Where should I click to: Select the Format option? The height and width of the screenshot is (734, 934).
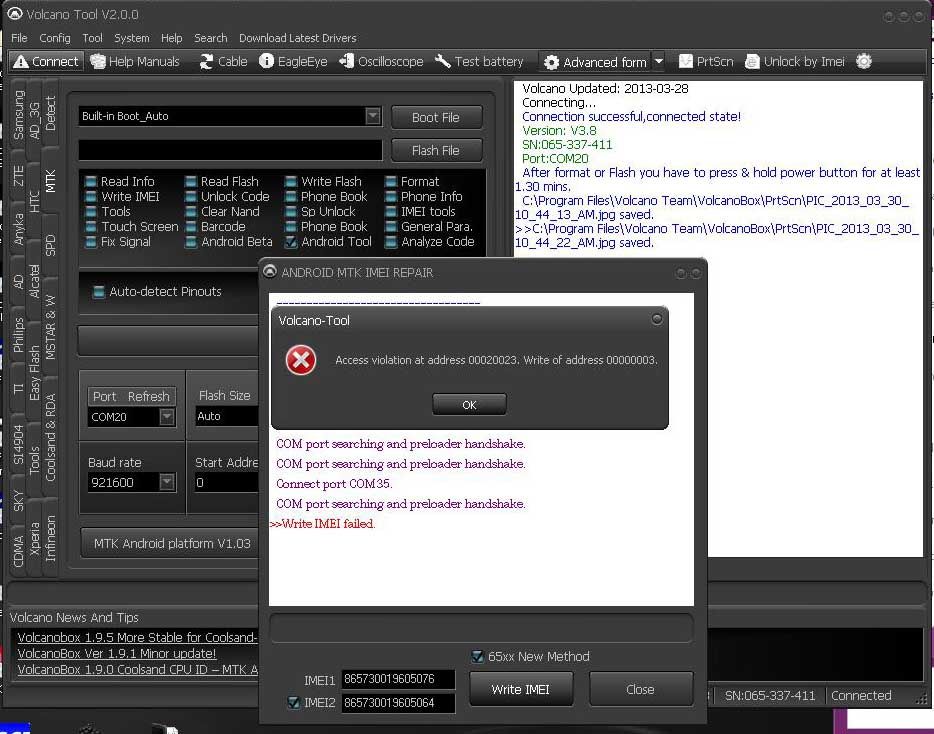(x=412, y=181)
